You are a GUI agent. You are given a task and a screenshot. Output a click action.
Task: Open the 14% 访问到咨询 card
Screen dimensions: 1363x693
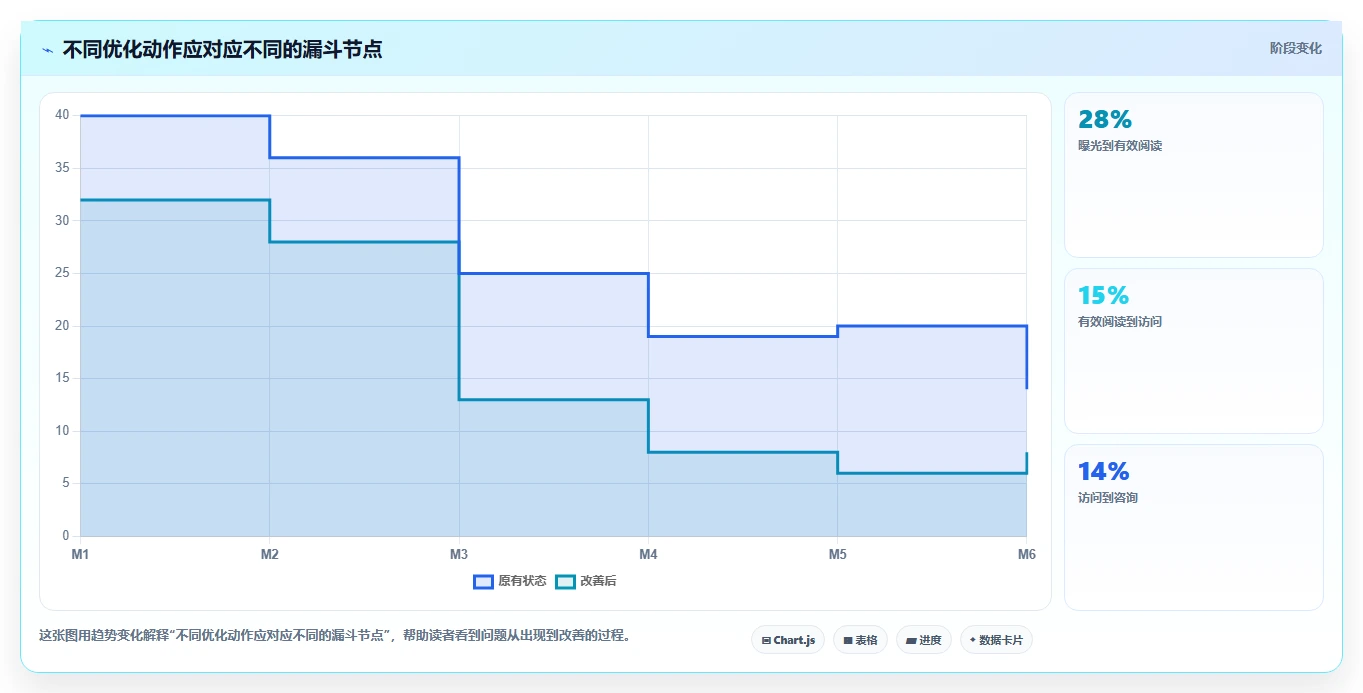(1194, 527)
